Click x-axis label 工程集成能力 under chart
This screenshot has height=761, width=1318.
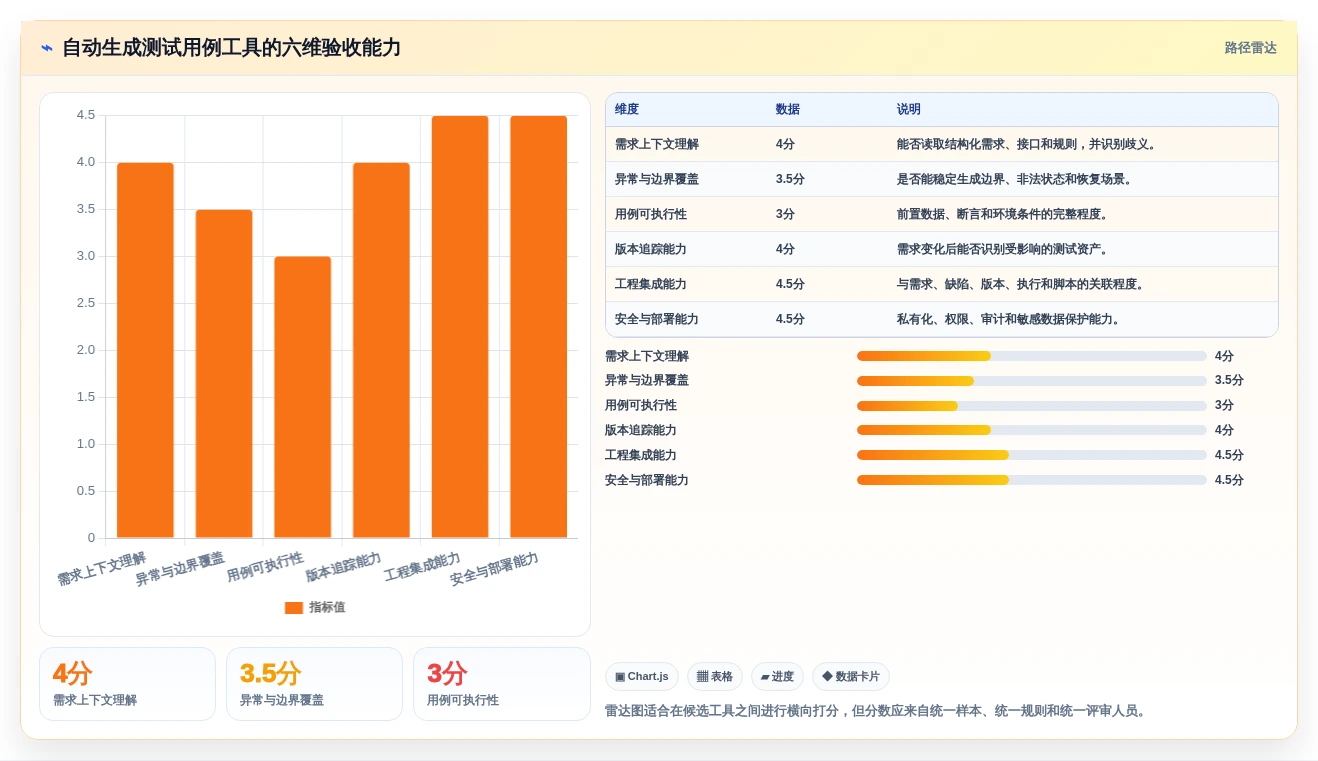(x=422, y=567)
